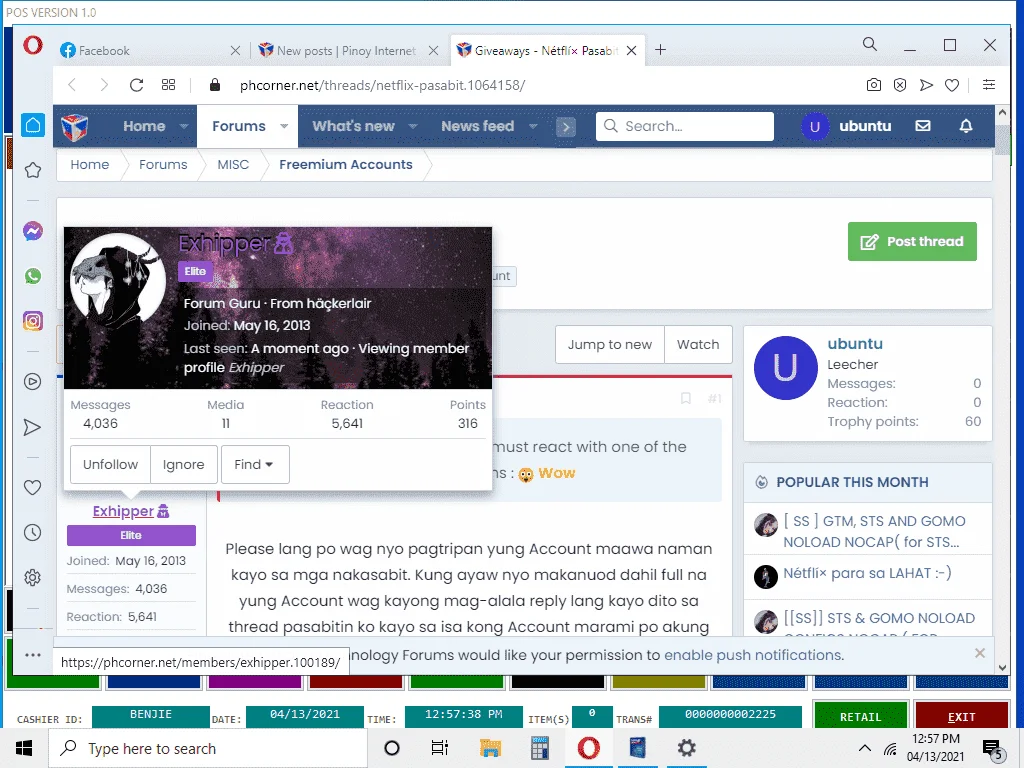
Task: Open My Flow arrow icon in sidebar
Action: [33, 427]
